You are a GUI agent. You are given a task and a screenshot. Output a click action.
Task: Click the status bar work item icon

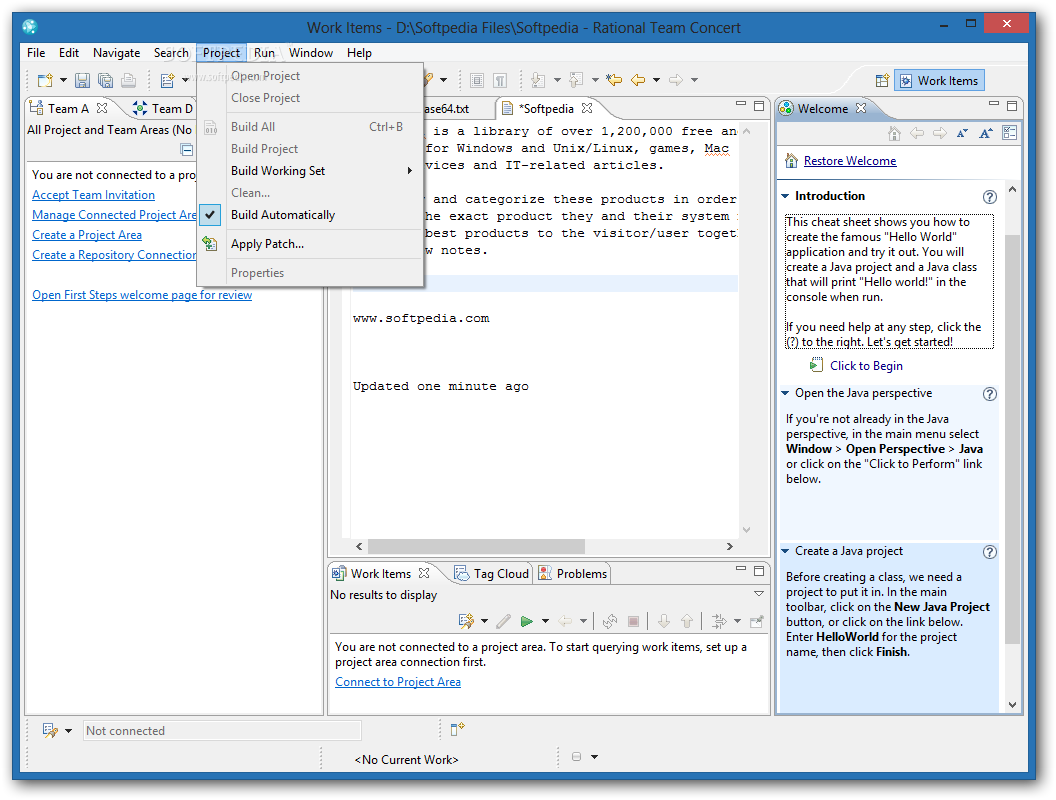(x=51, y=731)
